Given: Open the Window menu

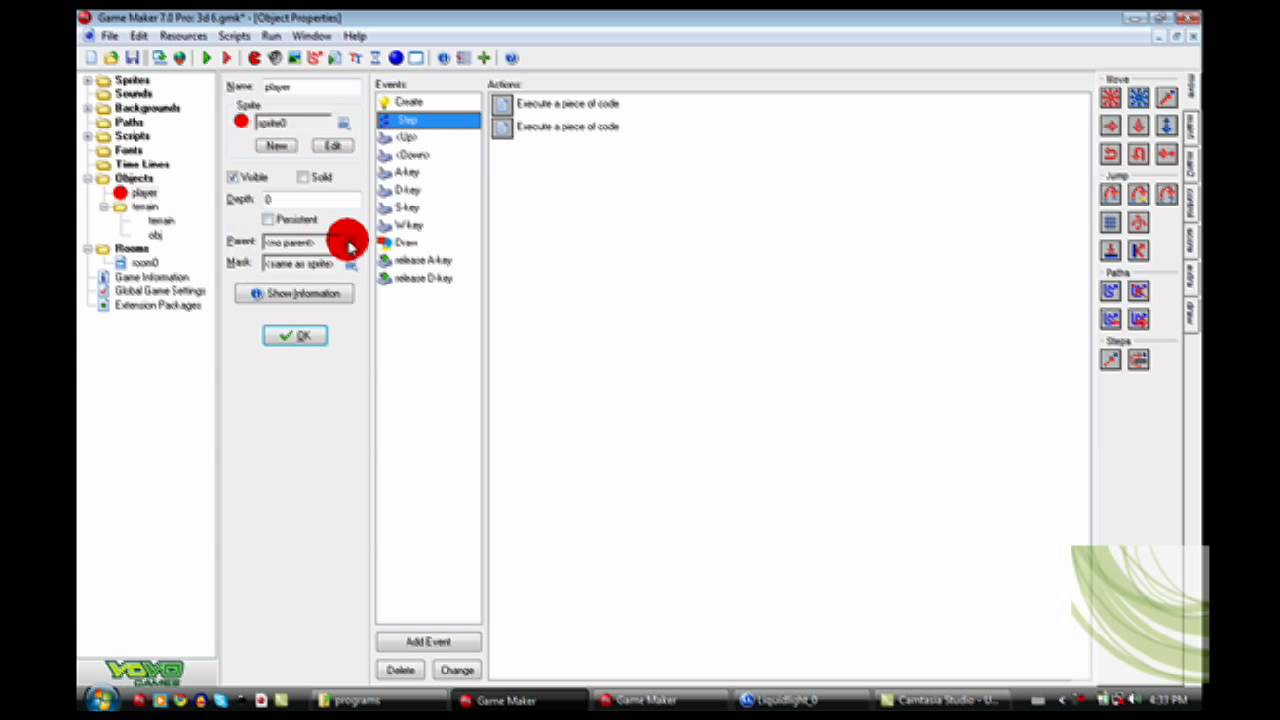Looking at the screenshot, I should (311, 36).
